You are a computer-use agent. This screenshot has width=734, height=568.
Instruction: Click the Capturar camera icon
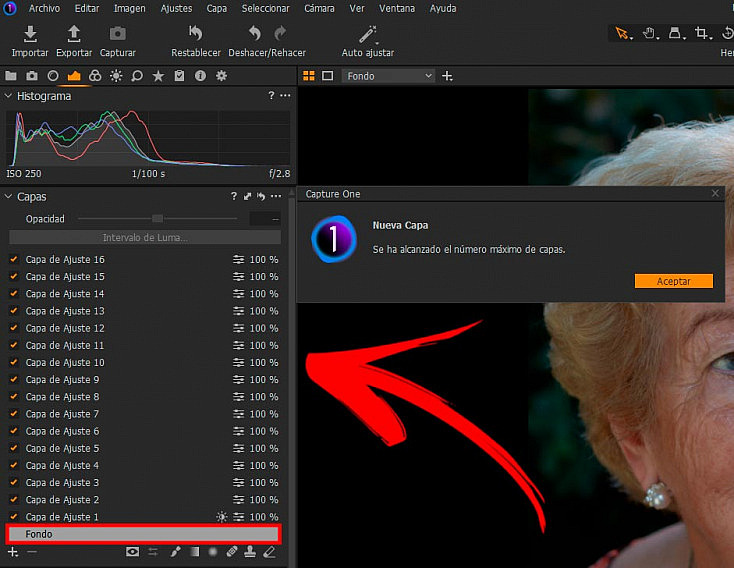pyautogui.click(x=117, y=34)
